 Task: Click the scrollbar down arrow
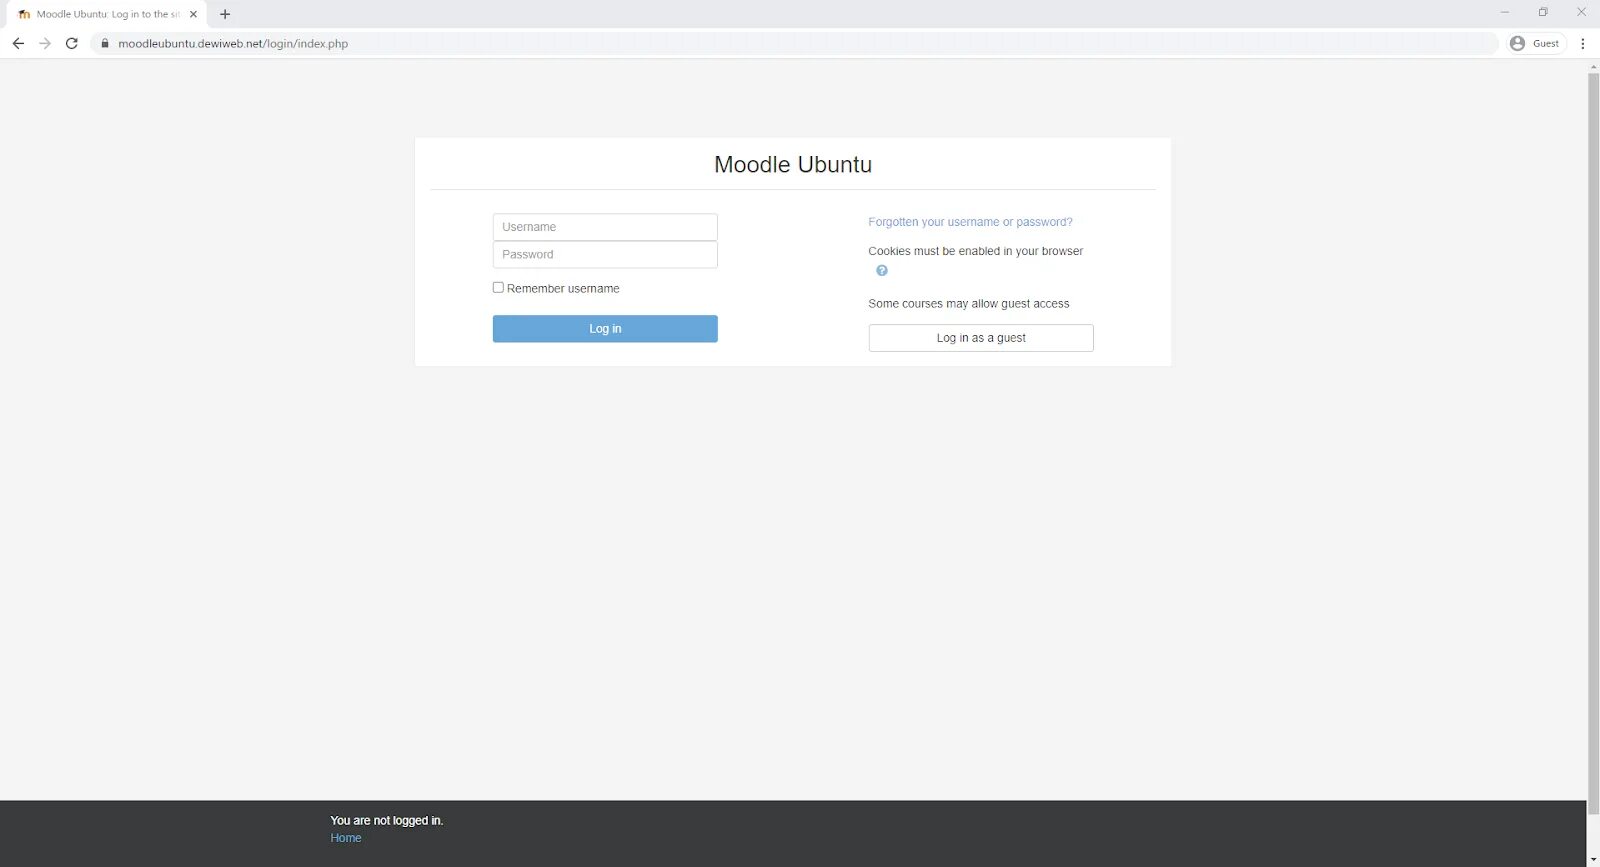(1593, 860)
